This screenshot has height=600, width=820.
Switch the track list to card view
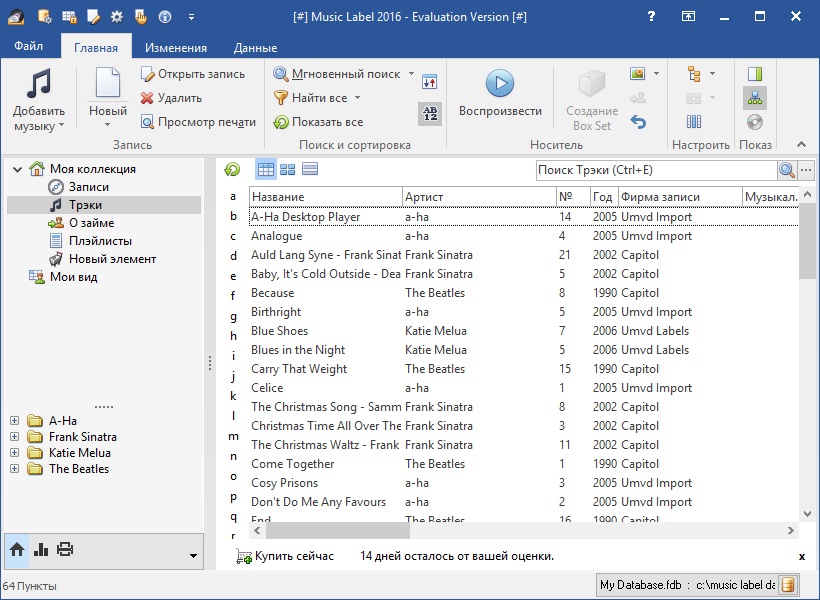[288, 170]
